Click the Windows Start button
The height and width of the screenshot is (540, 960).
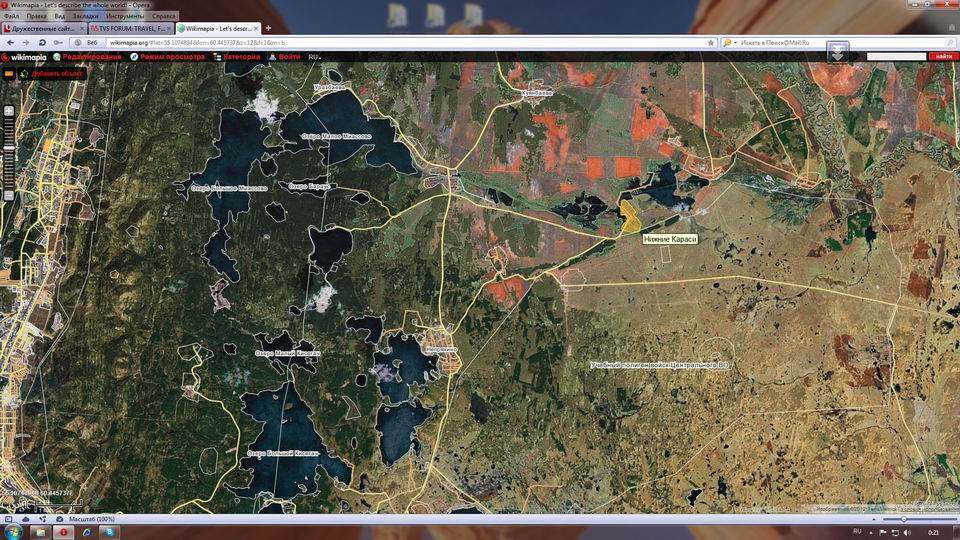tap(11, 532)
